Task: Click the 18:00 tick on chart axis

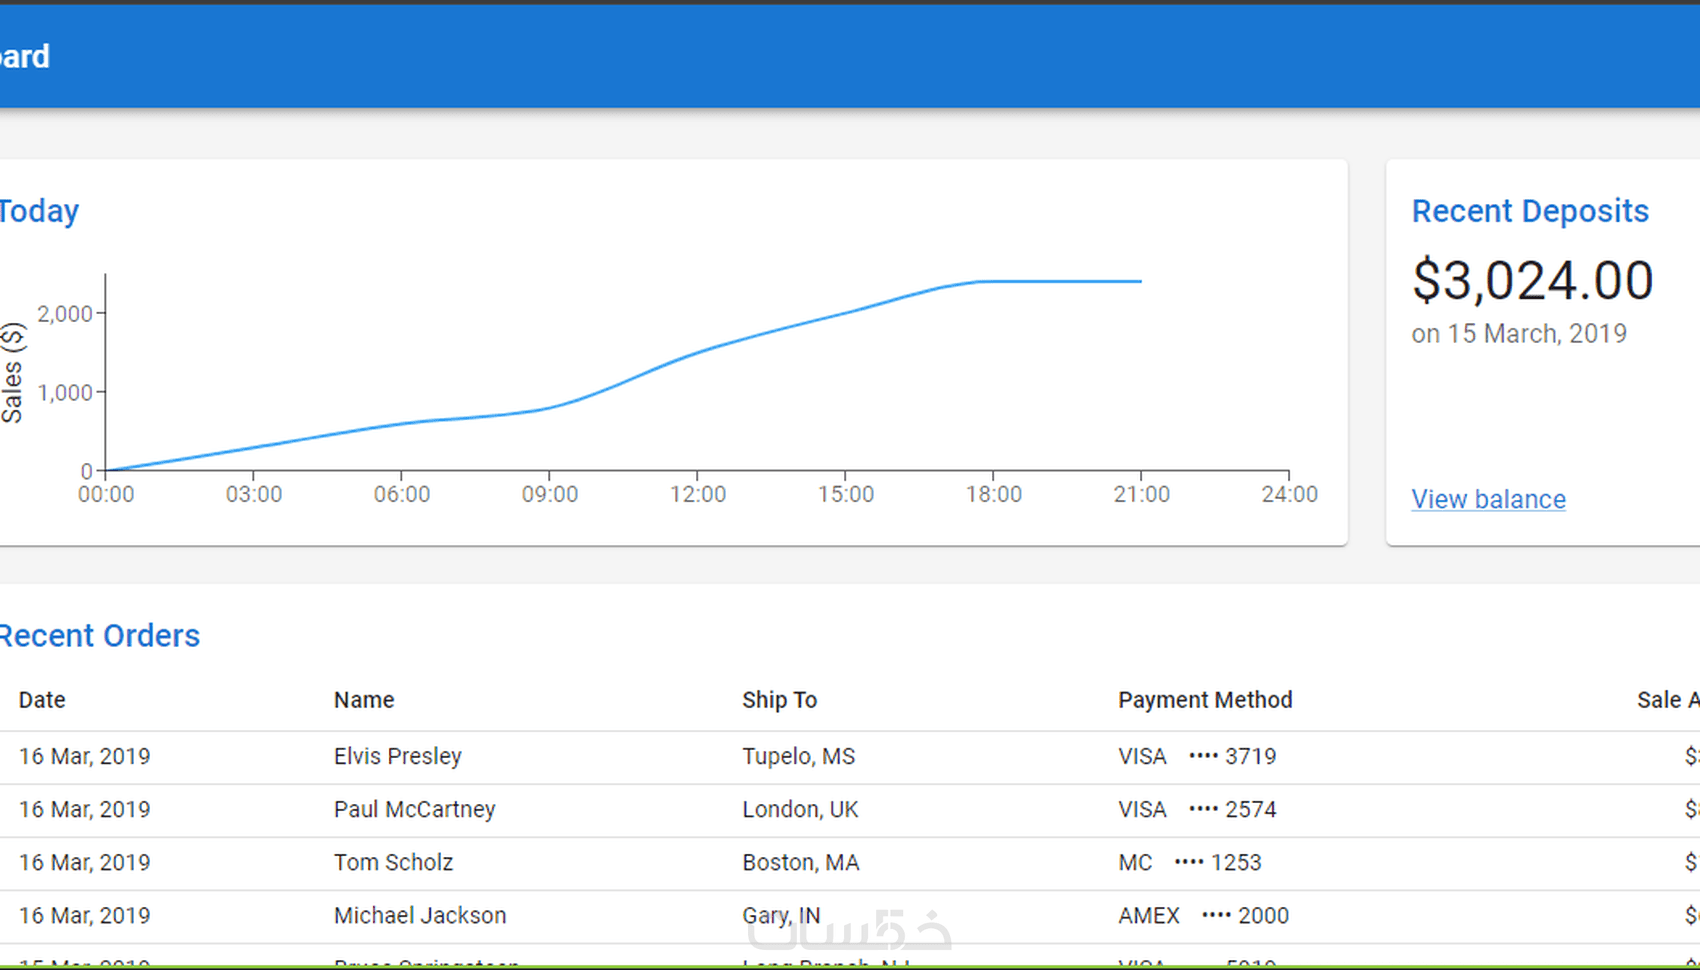Action: tap(994, 494)
